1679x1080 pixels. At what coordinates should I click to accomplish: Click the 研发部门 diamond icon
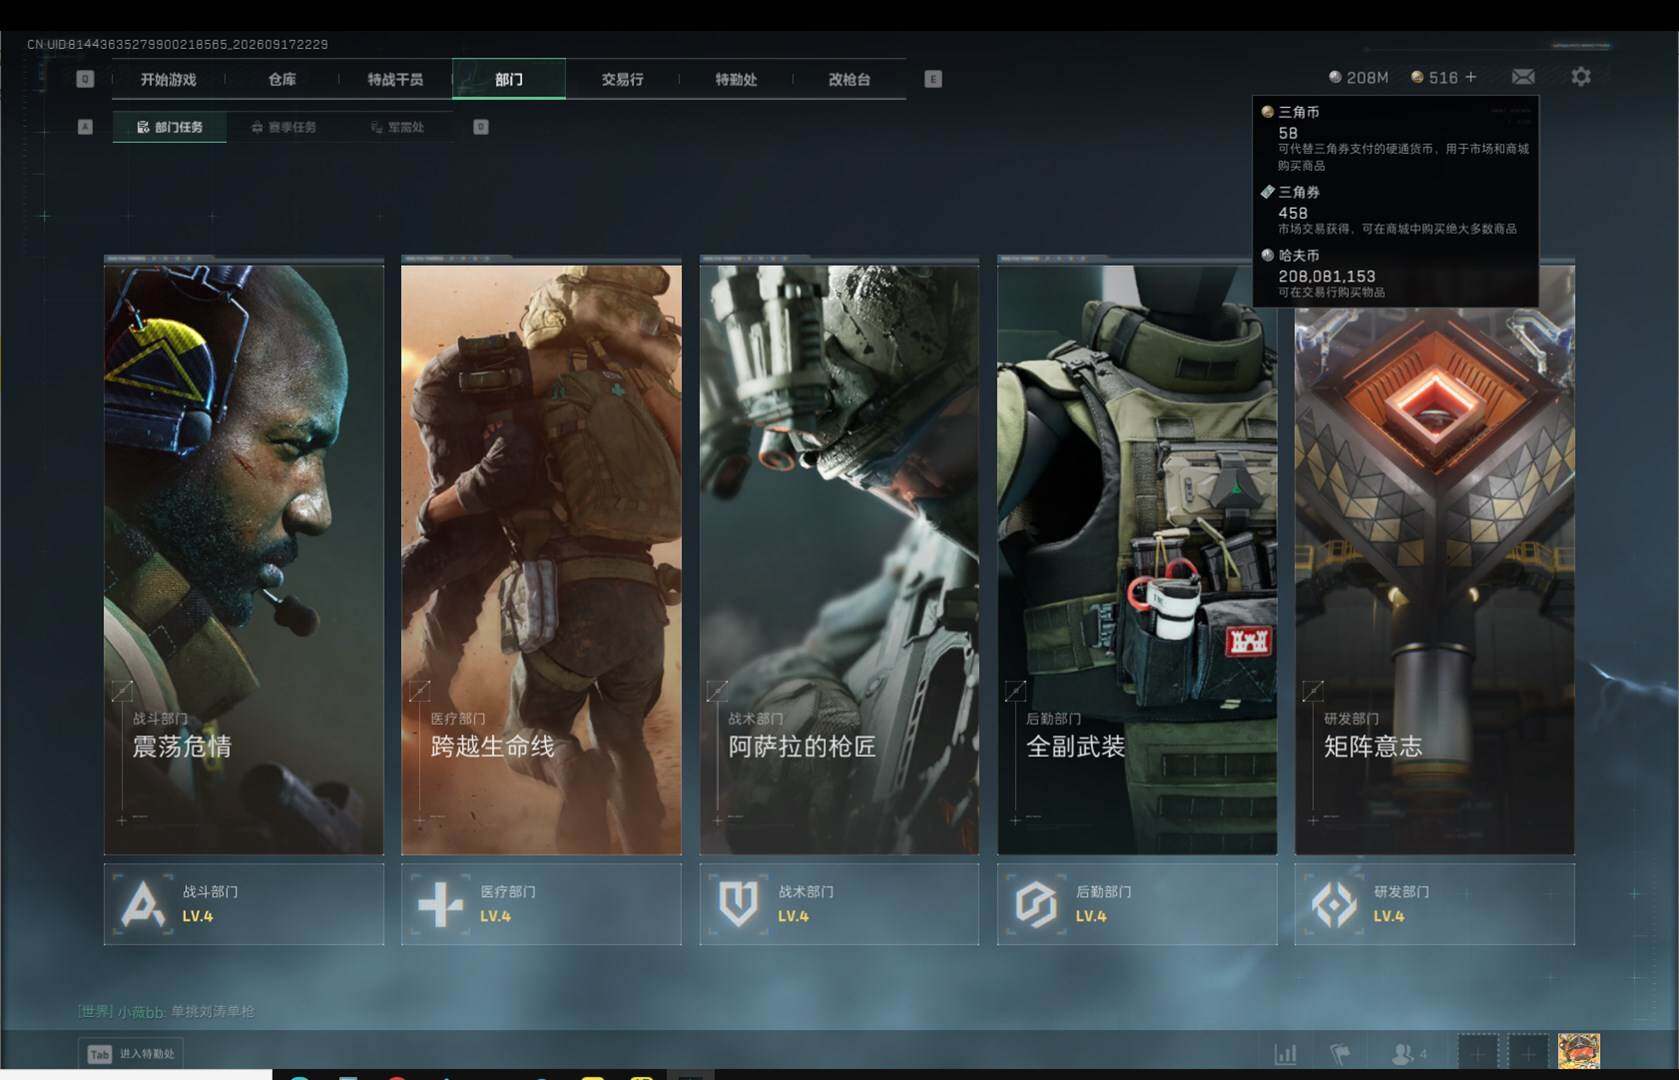tap(1334, 904)
